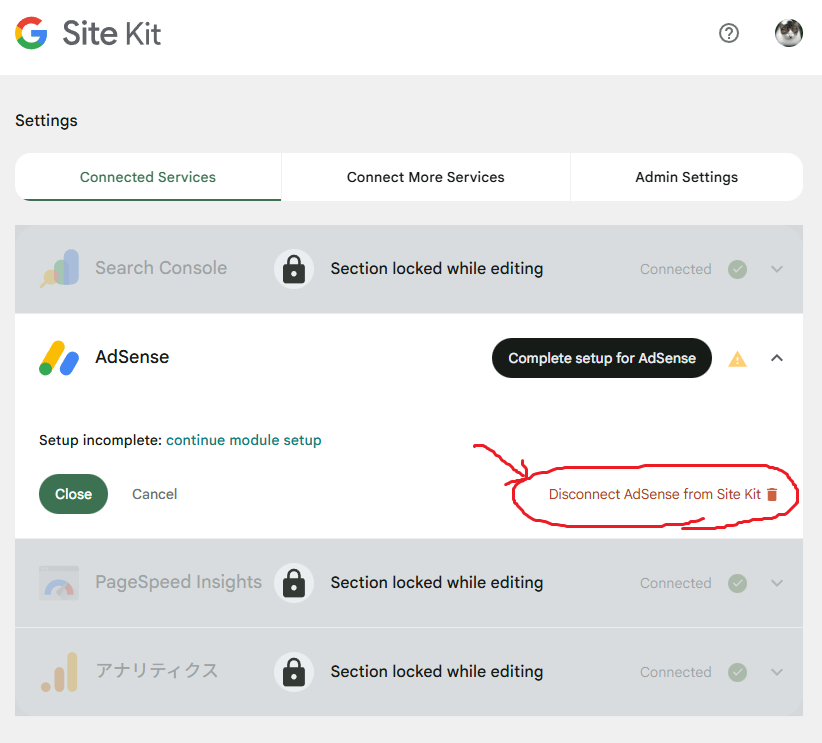
Task: Click the lock icon in Search Console row
Action: tap(294, 269)
